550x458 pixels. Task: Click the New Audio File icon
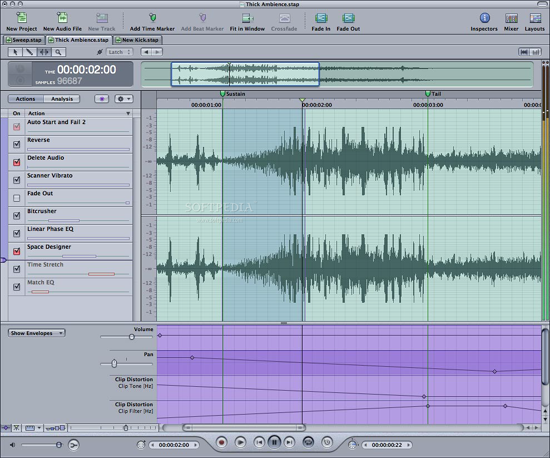pyautogui.click(x=62, y=18)
